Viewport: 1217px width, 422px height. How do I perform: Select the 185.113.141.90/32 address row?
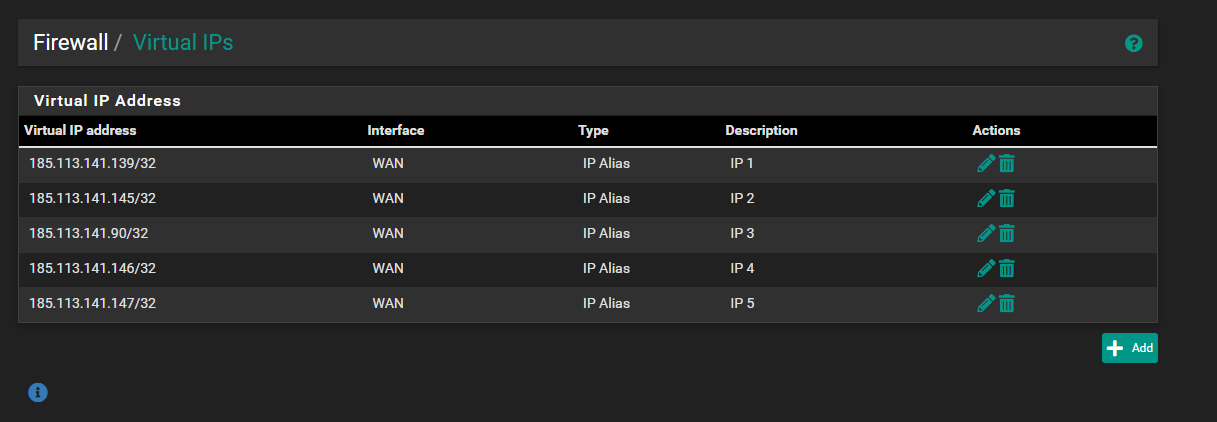tap(88, 234)
